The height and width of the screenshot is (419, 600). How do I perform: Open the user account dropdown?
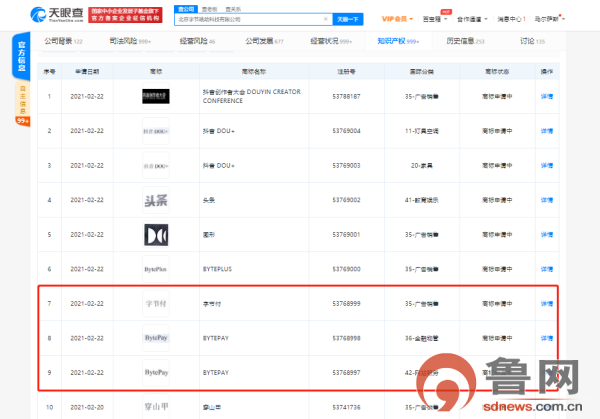[x=549, y=19]
